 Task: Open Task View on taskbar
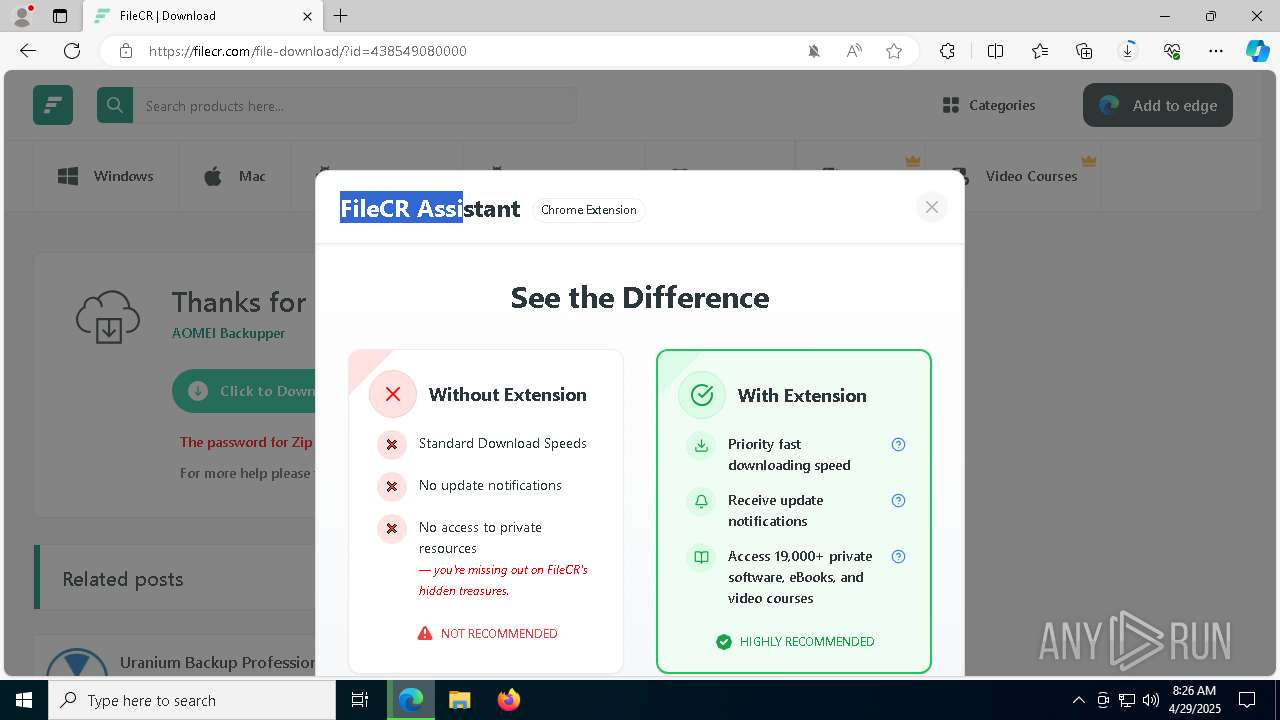tap(360, 700)
